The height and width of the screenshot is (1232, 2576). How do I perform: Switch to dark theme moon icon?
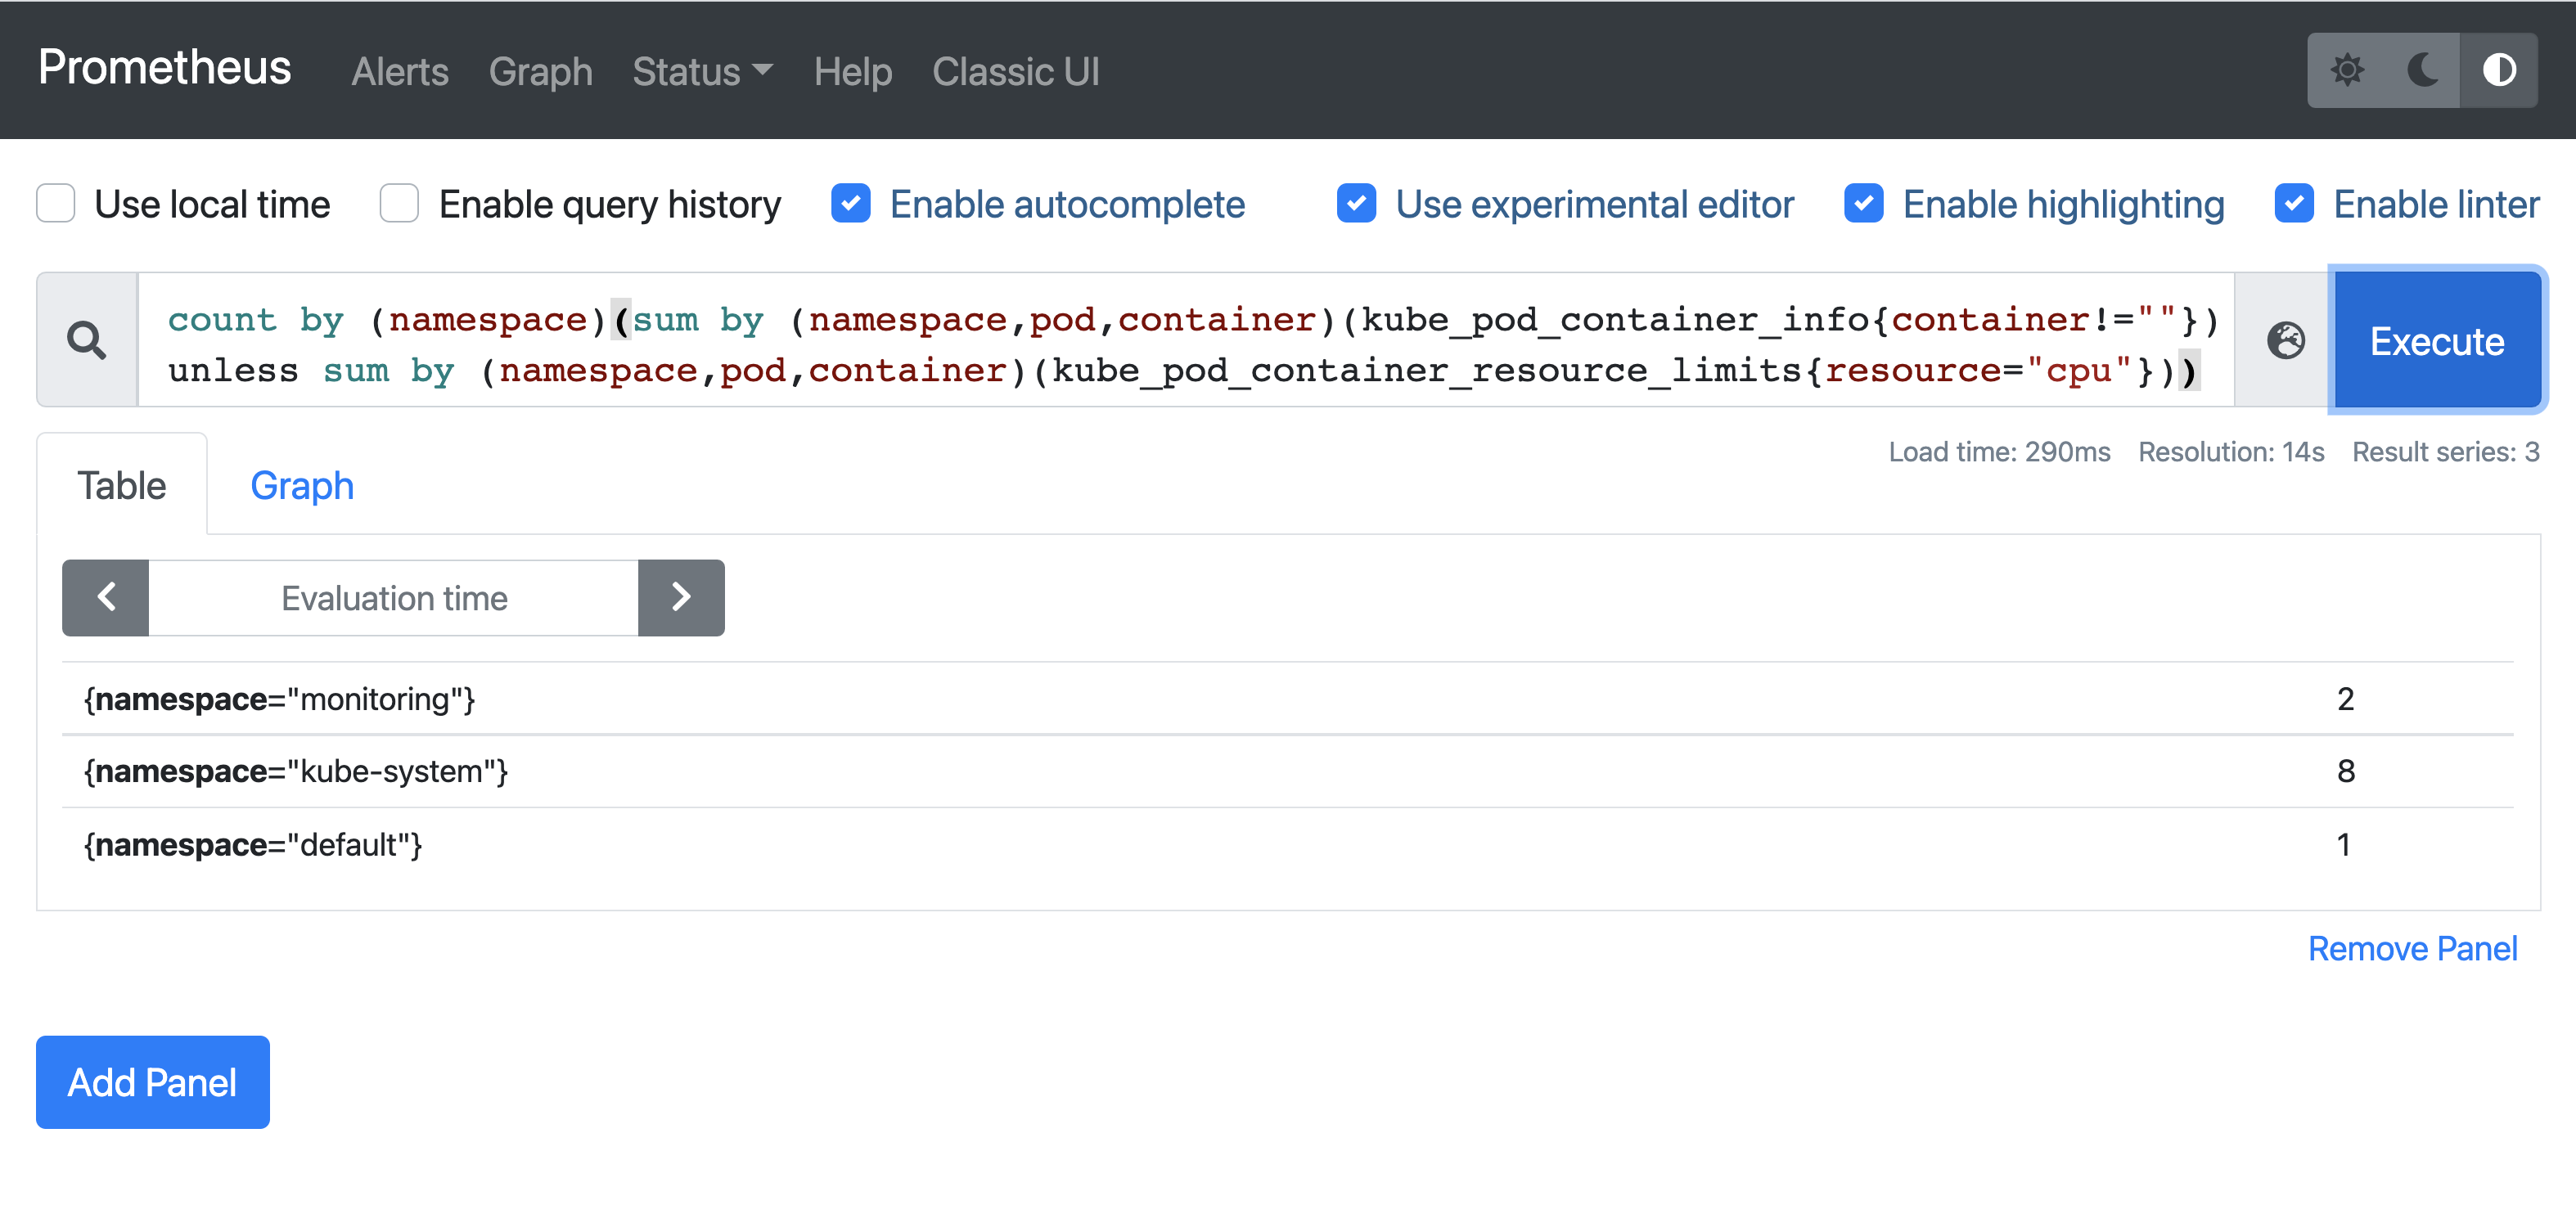(2422, 70)
